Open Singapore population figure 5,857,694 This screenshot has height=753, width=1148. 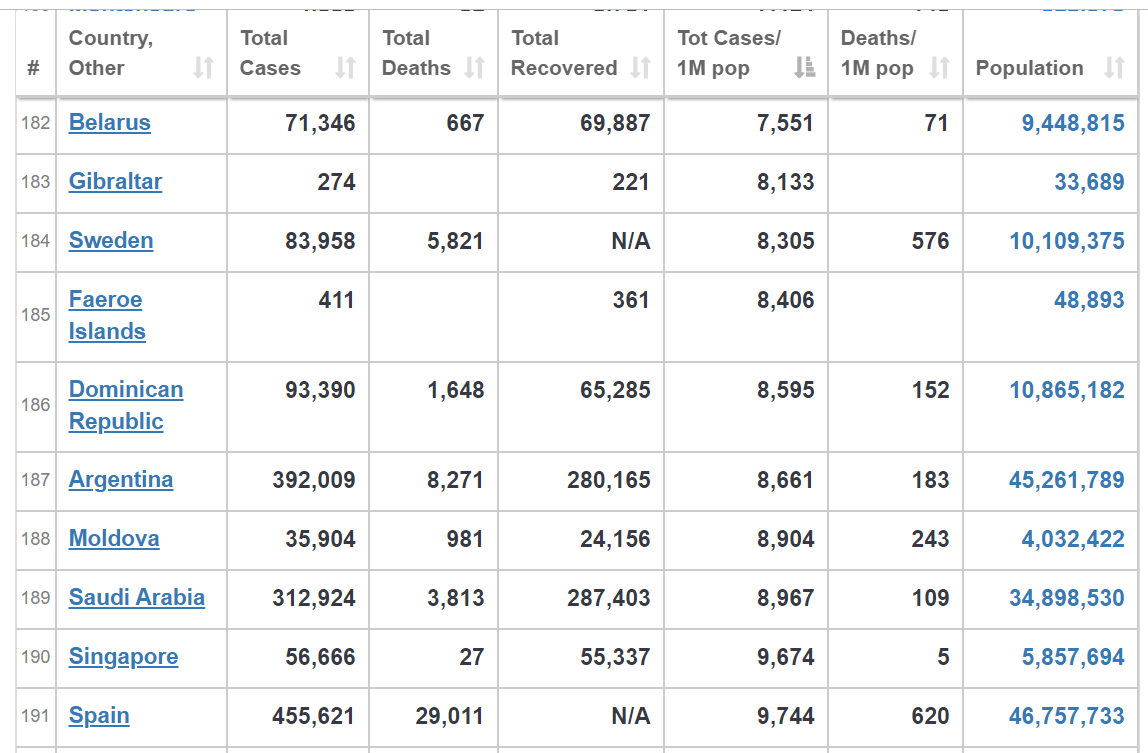click(x=1073, y=657)
